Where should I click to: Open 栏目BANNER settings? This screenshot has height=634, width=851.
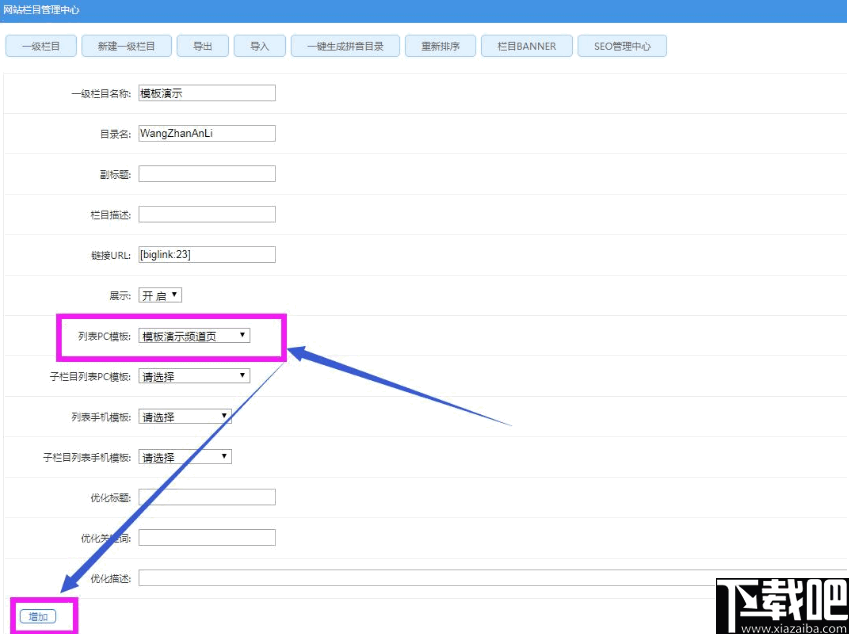526,45
